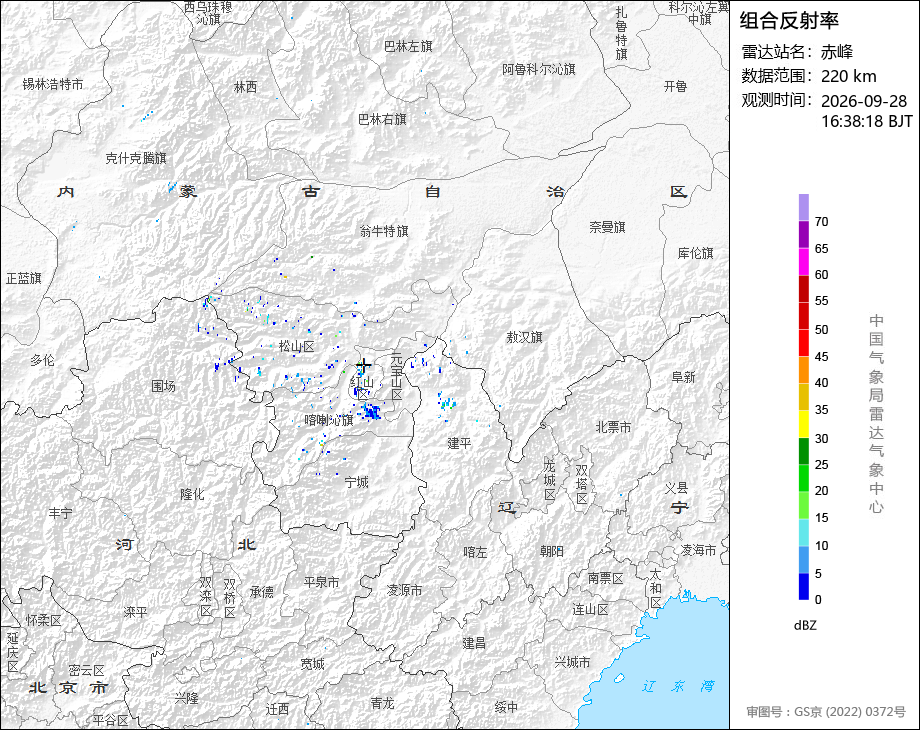Screen dimensions: 920x730
Task: Click the map label 库伦旗
Action: [x=695, y=254]
